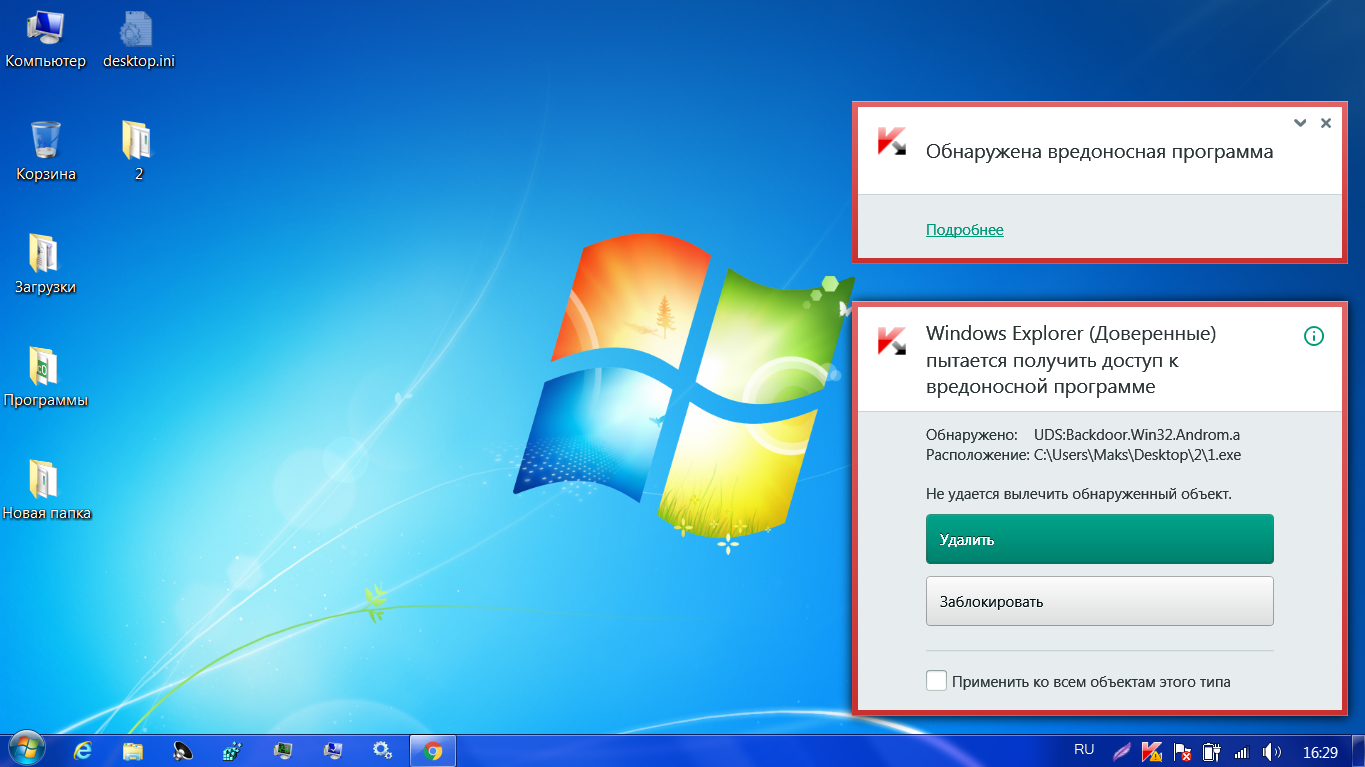The image size is (1365, 767).
Task: Select the Компьютер desktop icon
Action: [x=46, y=39]
